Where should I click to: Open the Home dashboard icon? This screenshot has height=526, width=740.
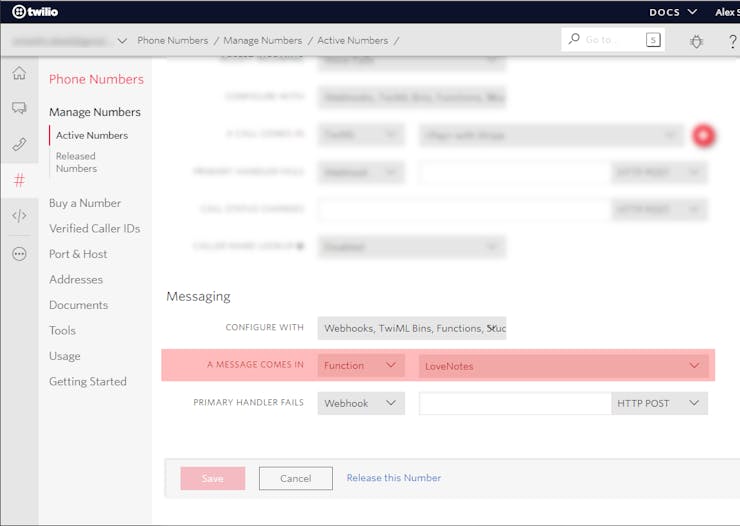pyautogui.click(x=19, y=73)
